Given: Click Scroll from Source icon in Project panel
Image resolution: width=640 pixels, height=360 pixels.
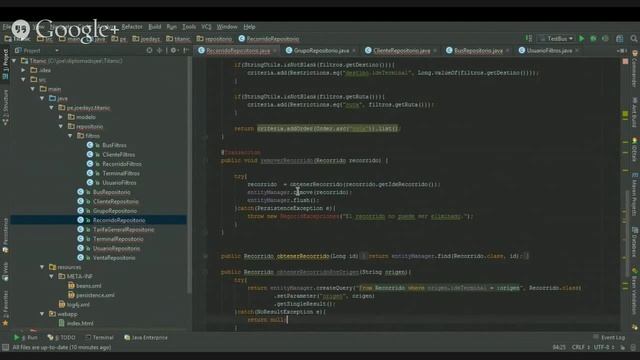Looking at the screenshot, I should [x=149, y=51].
